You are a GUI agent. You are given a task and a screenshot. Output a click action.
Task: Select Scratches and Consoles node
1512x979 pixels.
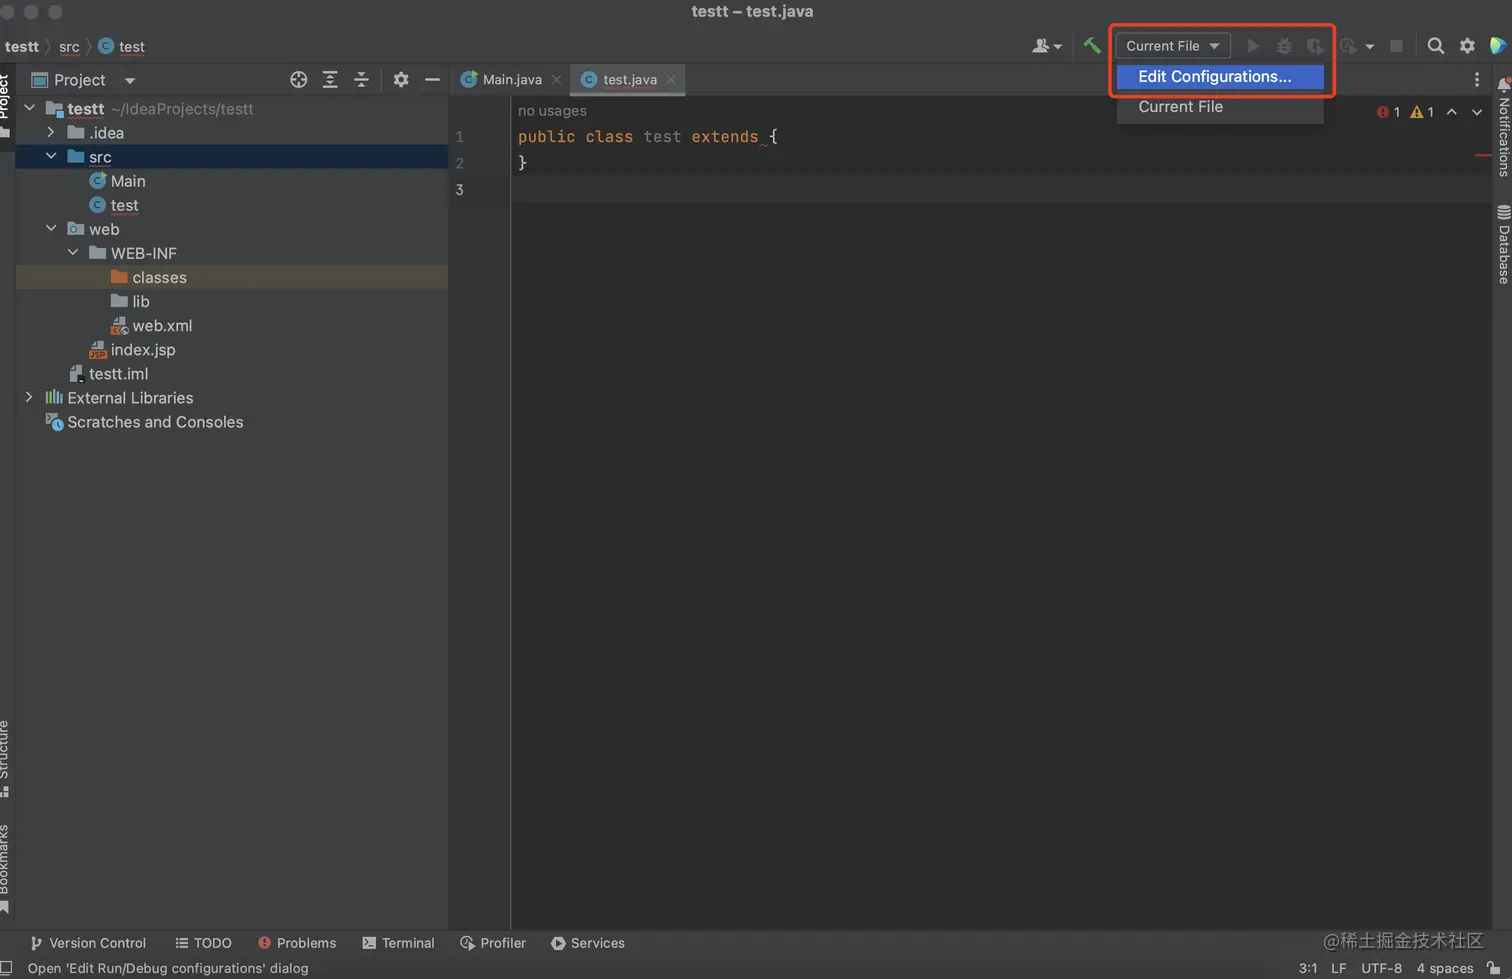coord(155,422)
